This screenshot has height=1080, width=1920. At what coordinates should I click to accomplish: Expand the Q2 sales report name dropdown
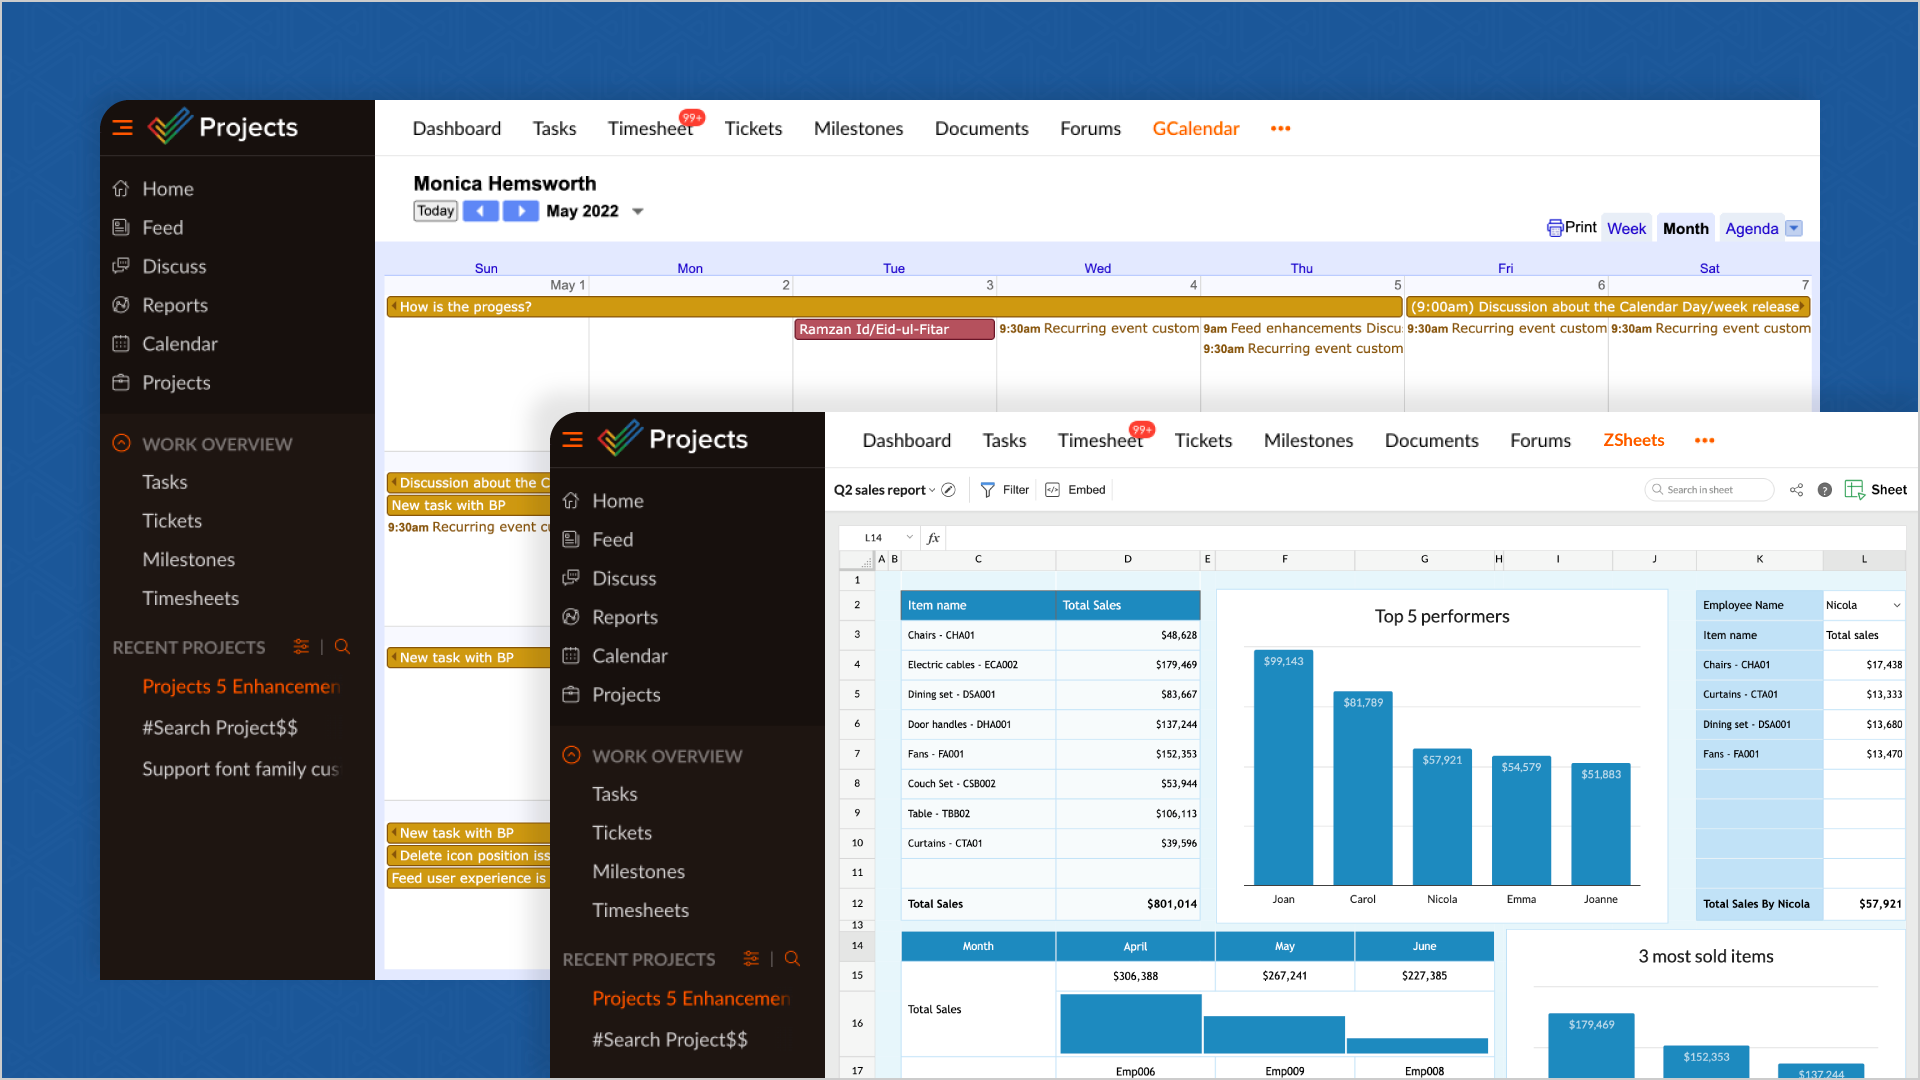[932, 490]
